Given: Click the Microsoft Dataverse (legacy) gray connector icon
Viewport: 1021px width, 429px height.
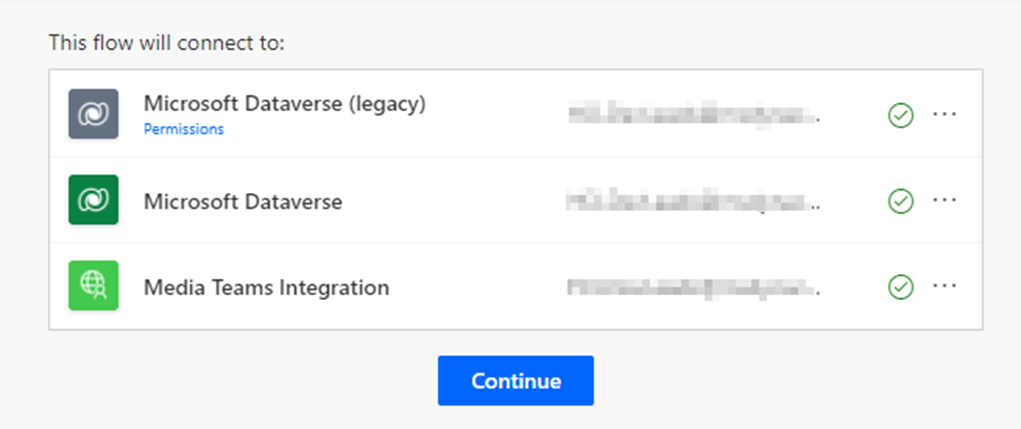Looking at the screenshot, I should (93, 113).
